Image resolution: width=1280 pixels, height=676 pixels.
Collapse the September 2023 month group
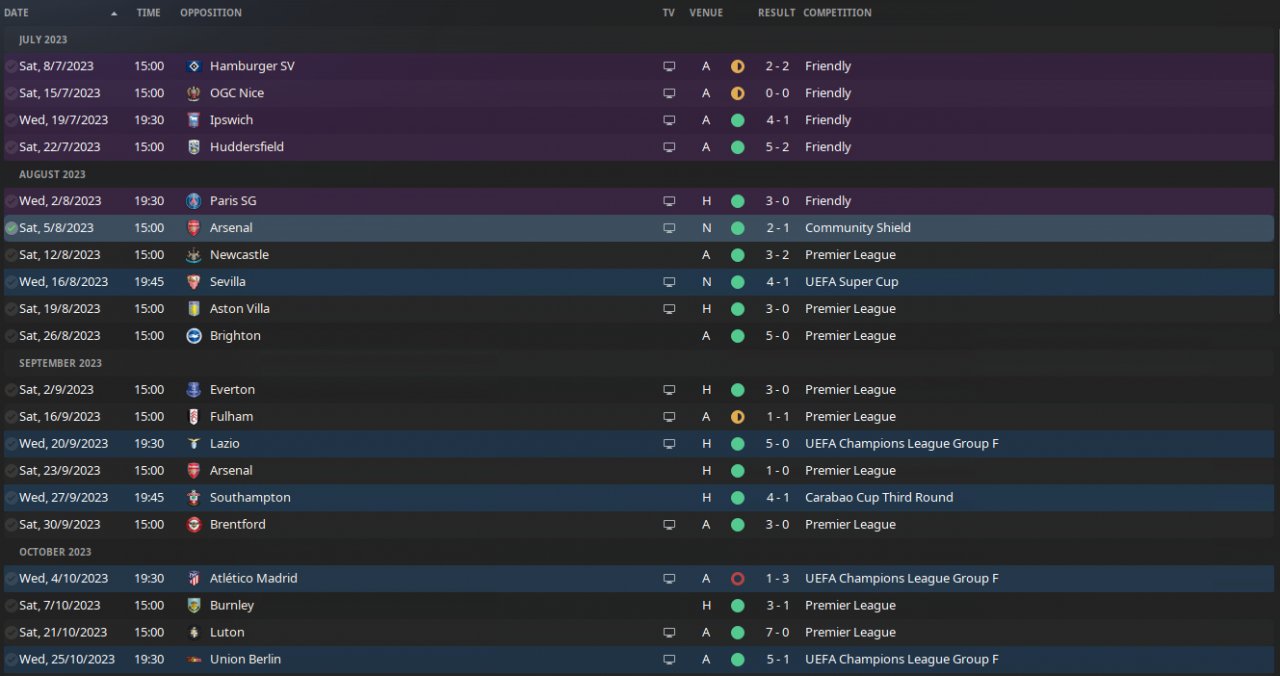pos(60,363)
